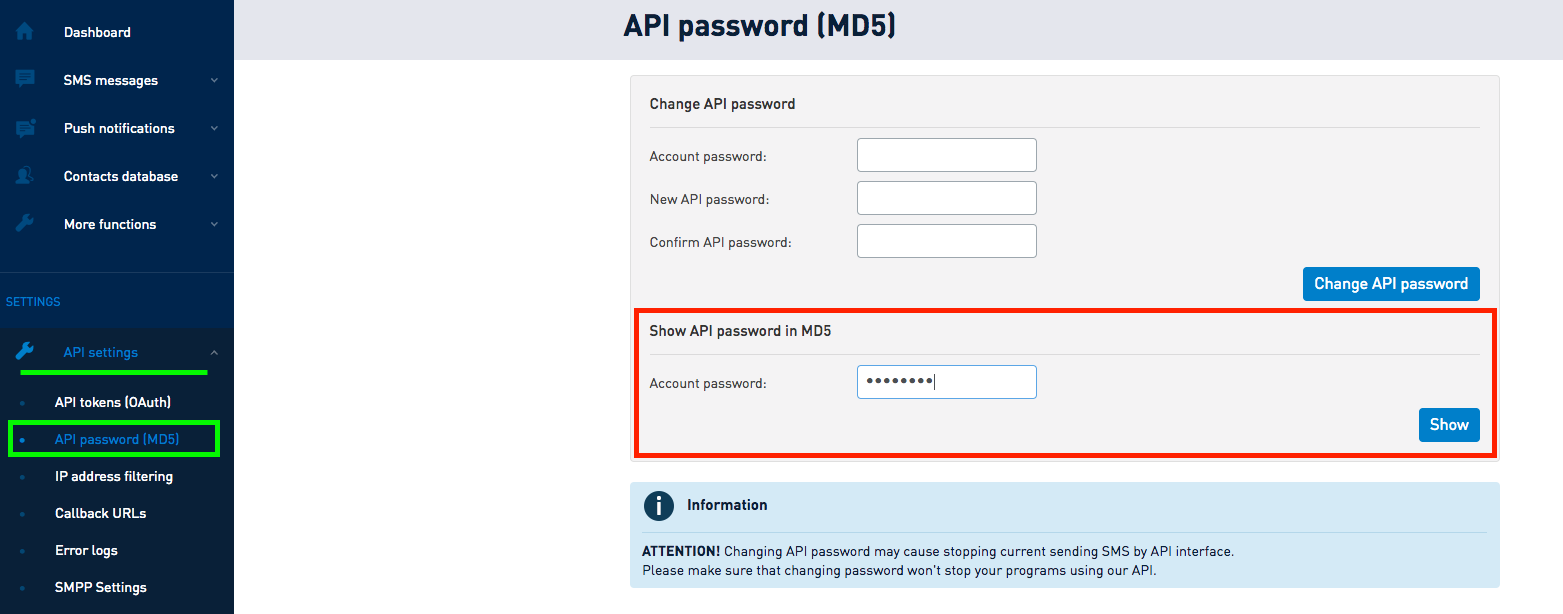Open the Error logs page
The height and width of the screenshot is (614, 1563).
coord(86,550)
